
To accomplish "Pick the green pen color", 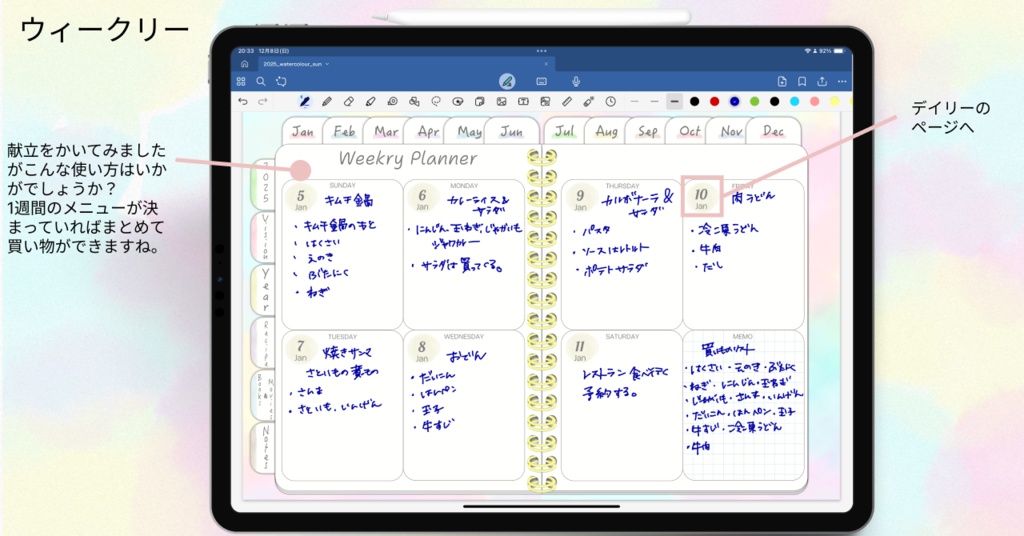I will point(754,102).
